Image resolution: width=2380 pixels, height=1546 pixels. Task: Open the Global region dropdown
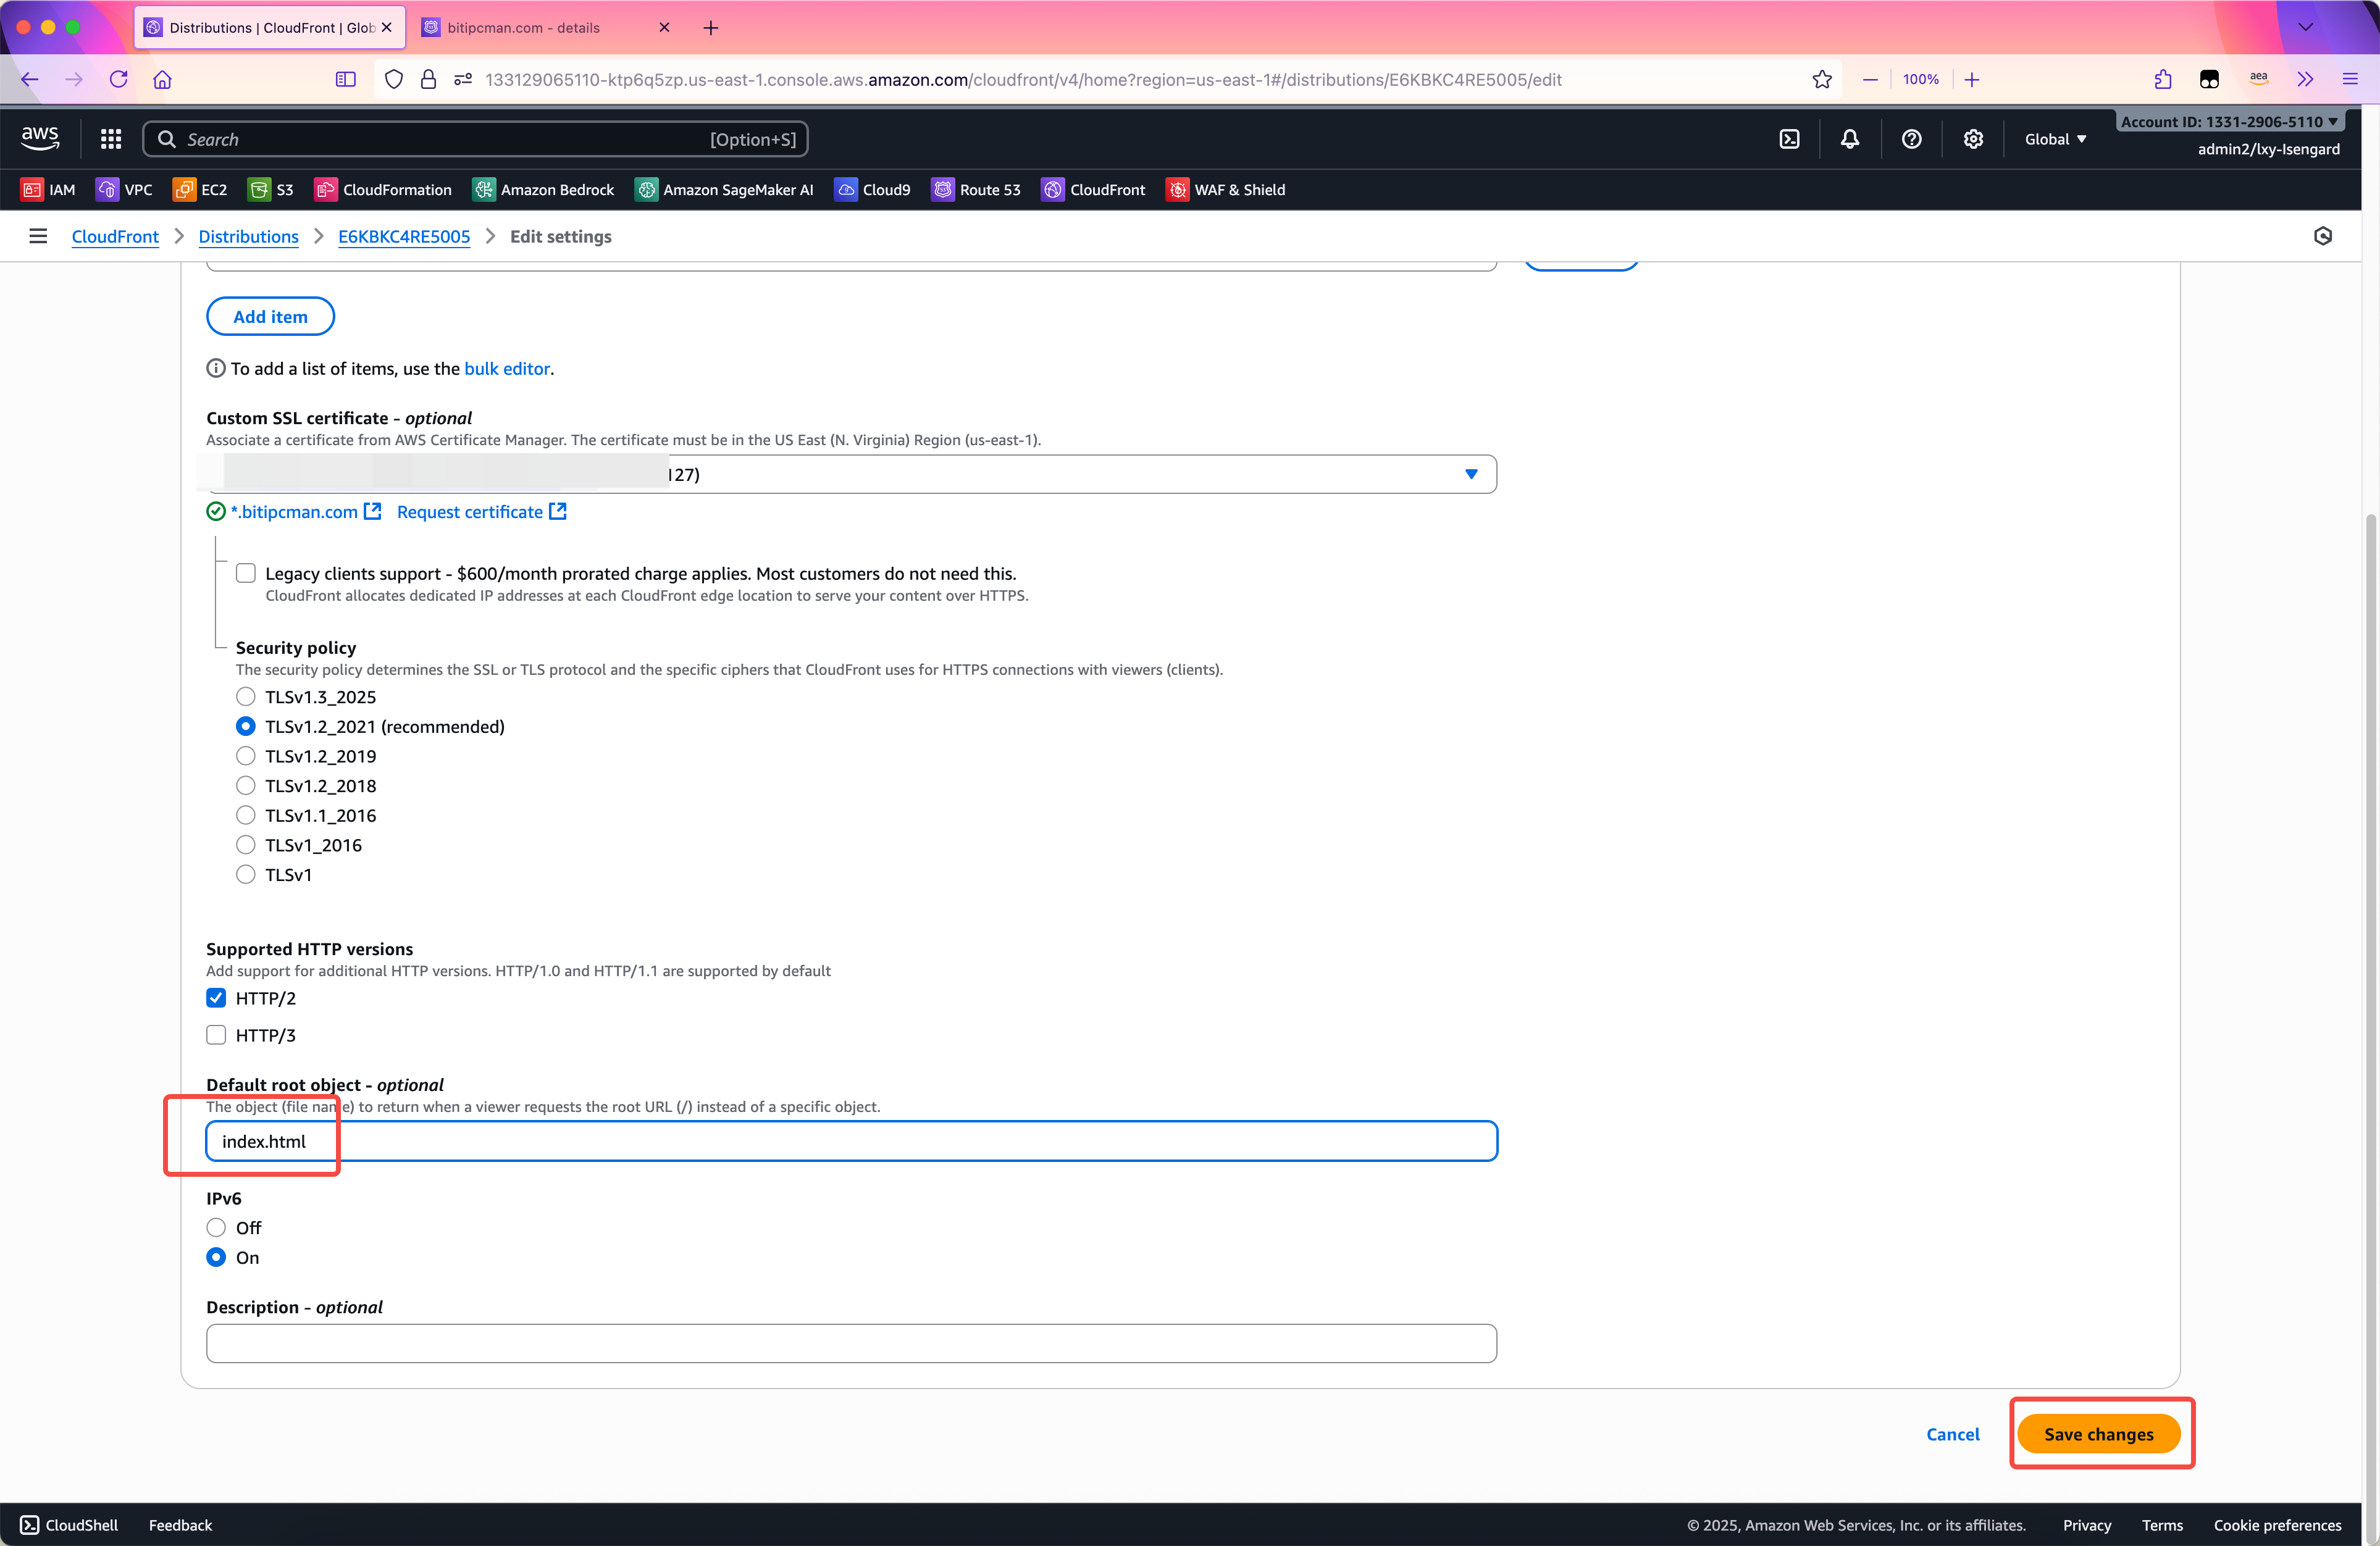[x=2055, y=139]
